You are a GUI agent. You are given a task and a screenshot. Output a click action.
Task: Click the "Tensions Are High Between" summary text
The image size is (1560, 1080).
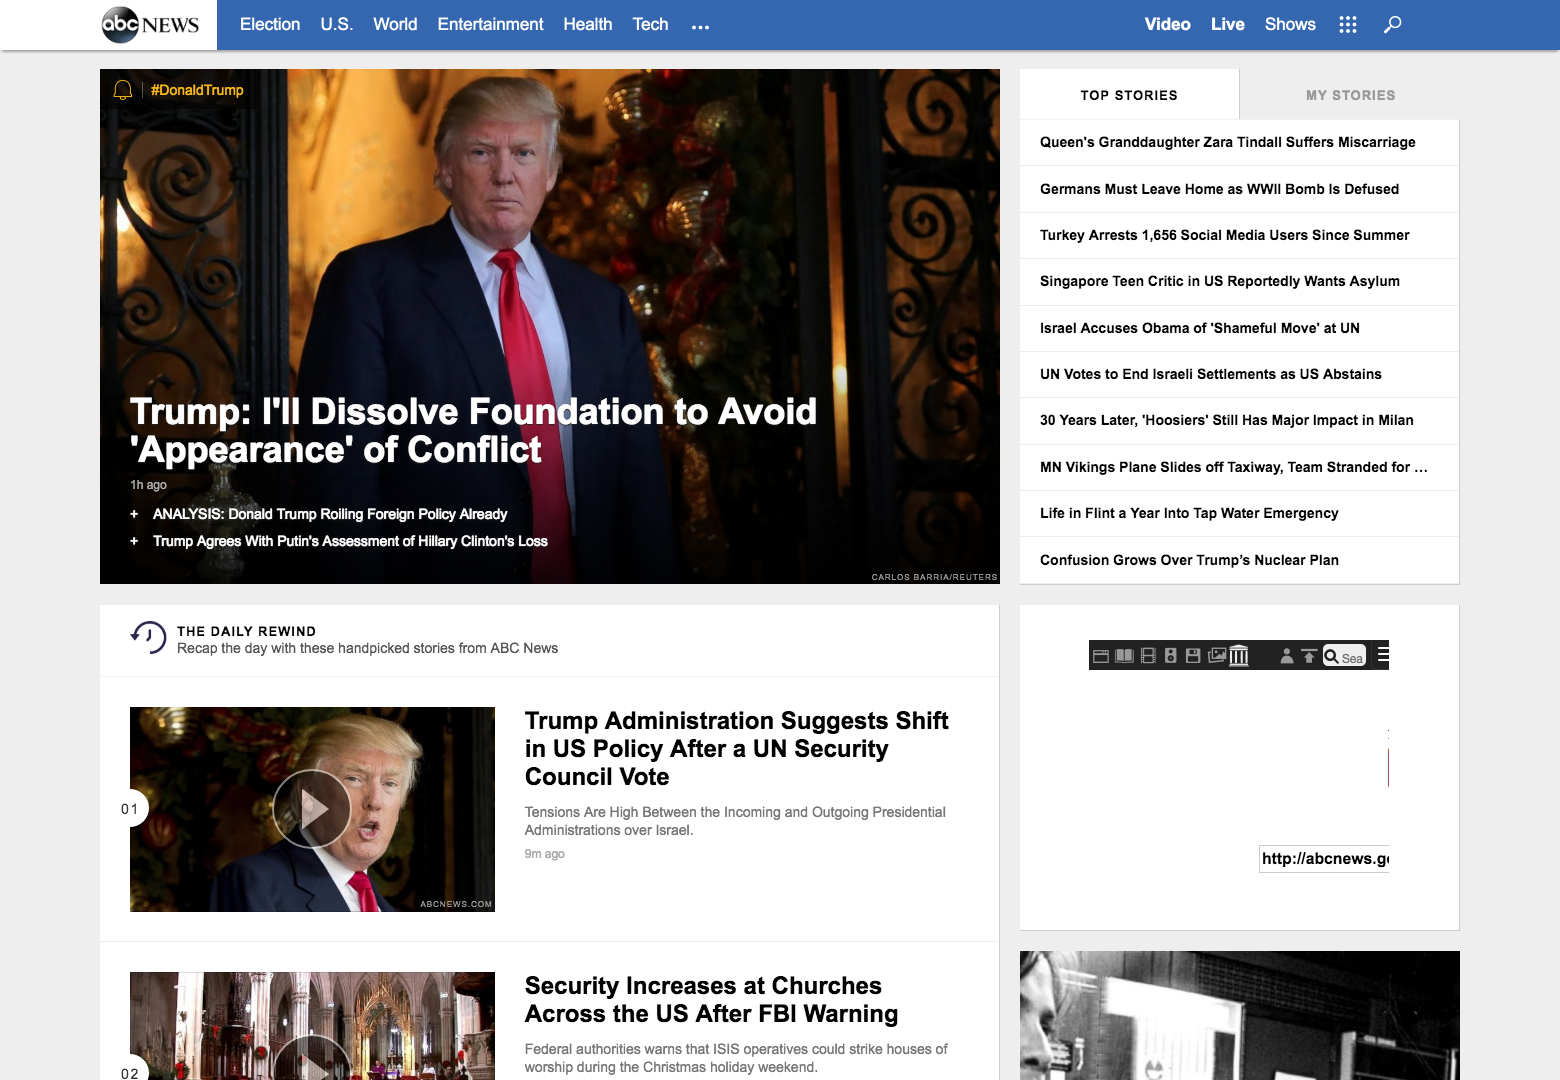click(735, 821)
